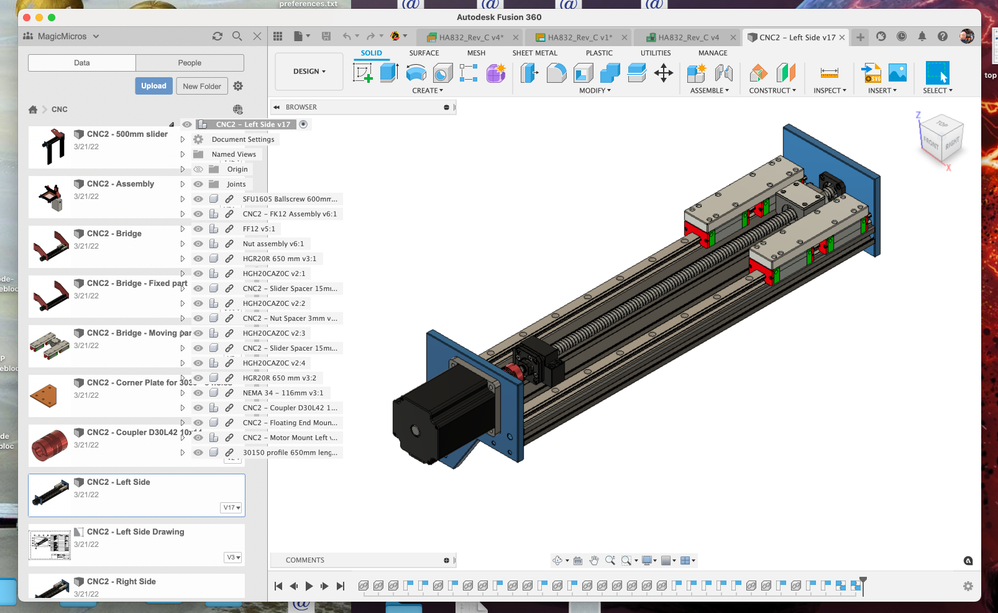Click the New Folder button

[x=202, y=86]
